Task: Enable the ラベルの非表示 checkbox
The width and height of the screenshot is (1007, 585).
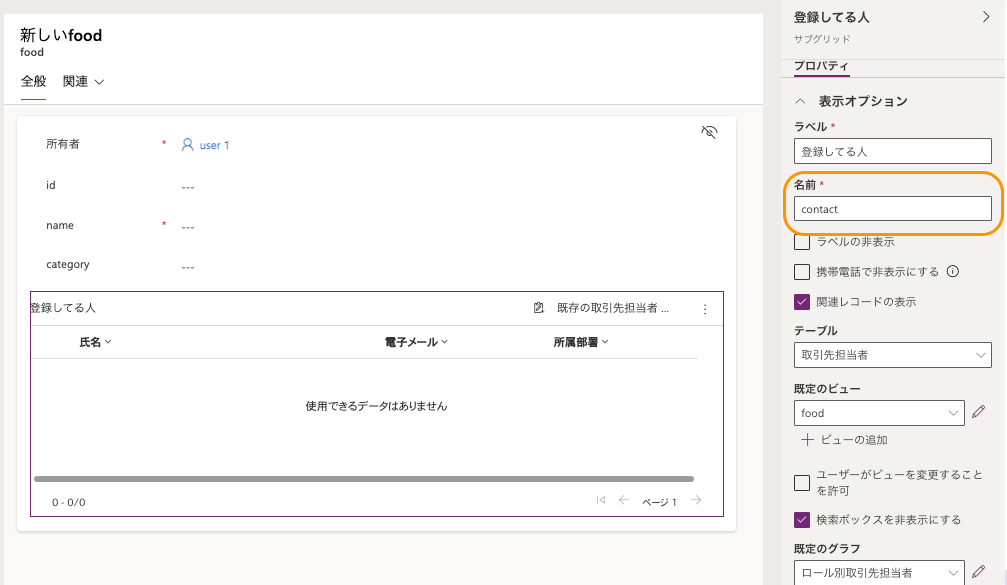Action: click(802, 241)
